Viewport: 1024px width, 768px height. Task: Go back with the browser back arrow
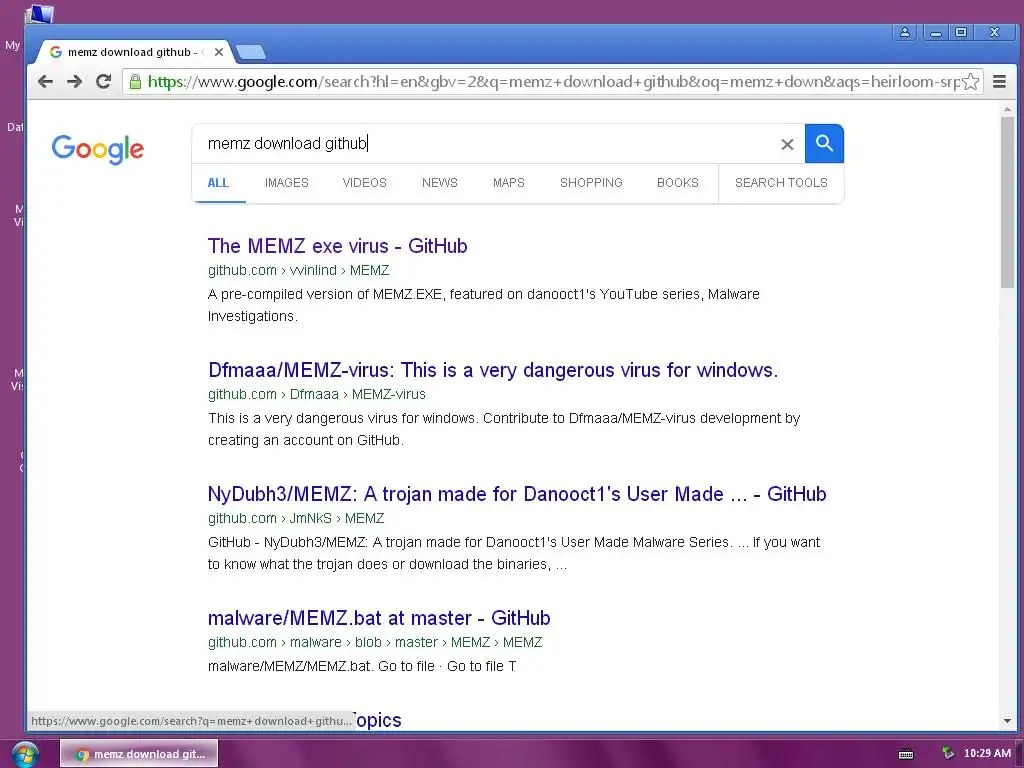[45, 82]
